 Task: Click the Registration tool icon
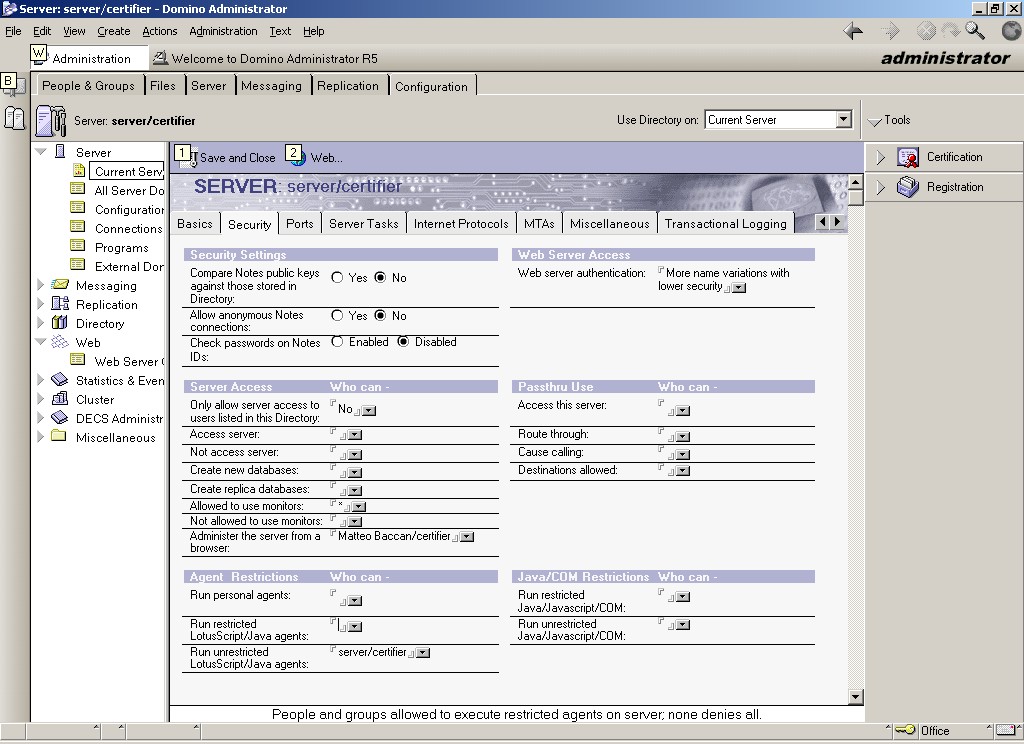(908, 187)
